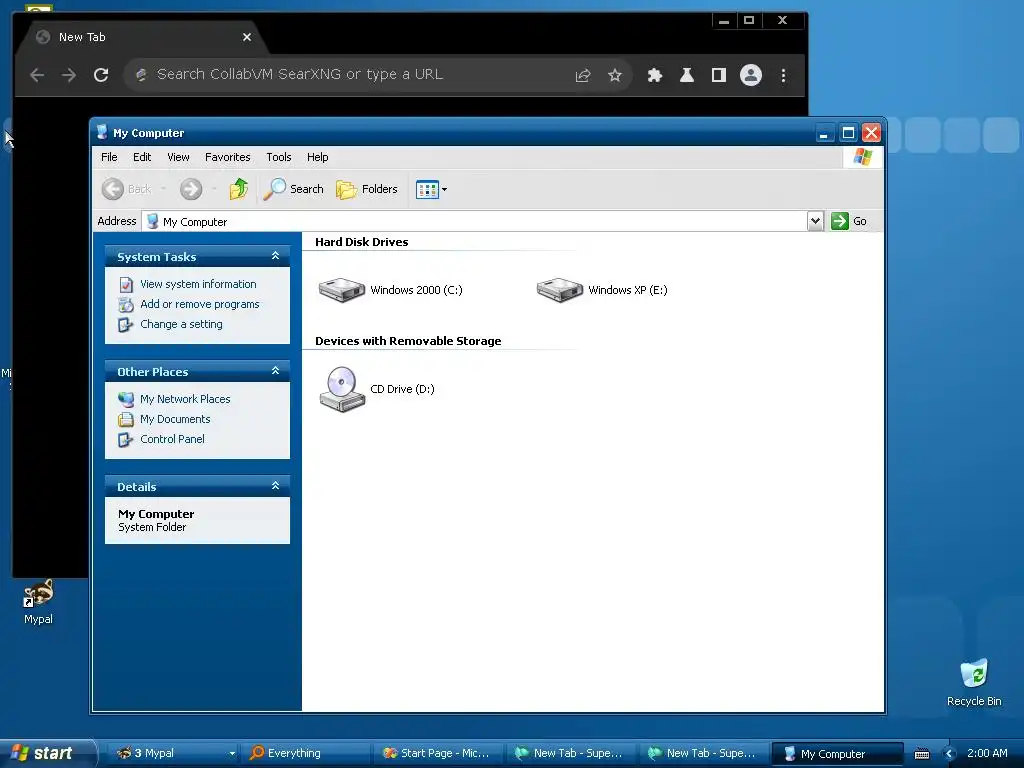Click the Start button
Image resolution: width=1024 pixels, height=768 pixels.
pyautogui.click(x=46, y=753)
